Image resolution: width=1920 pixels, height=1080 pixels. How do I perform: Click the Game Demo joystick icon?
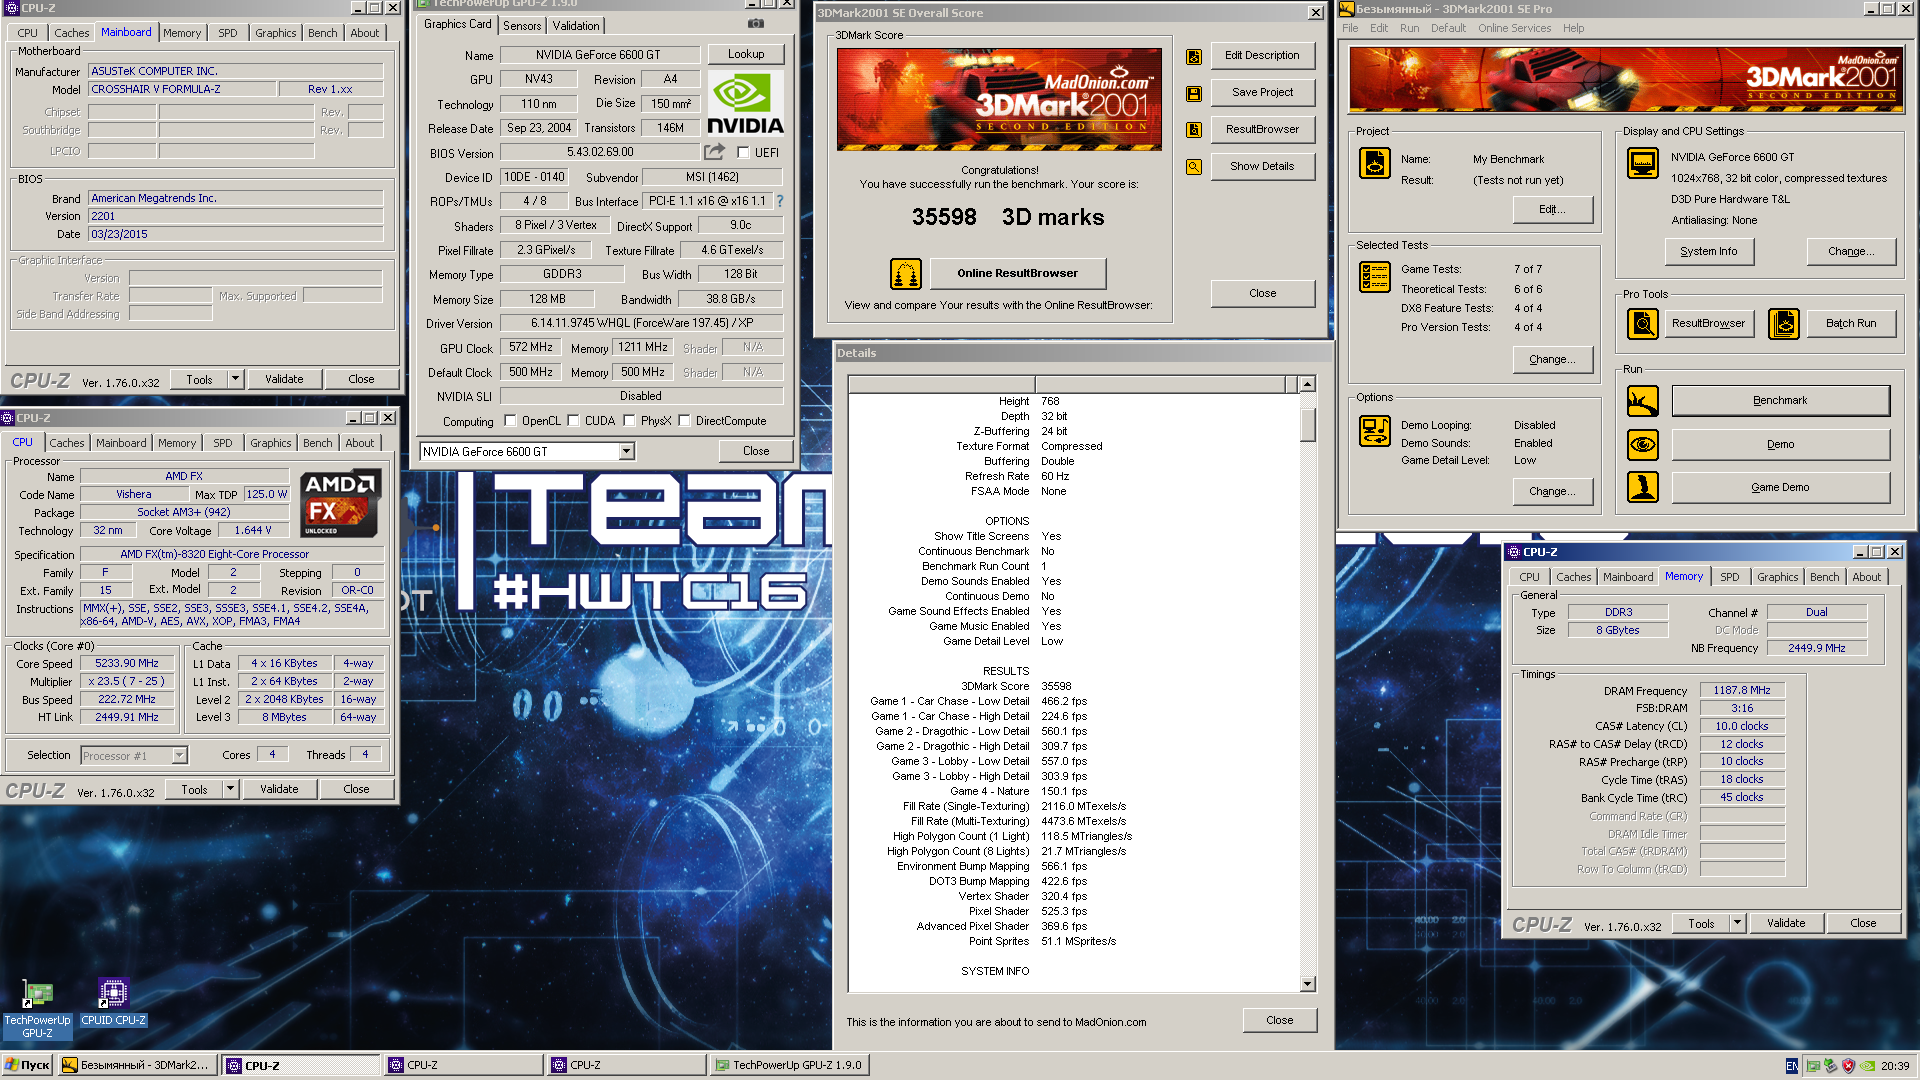pos(1643,487)
